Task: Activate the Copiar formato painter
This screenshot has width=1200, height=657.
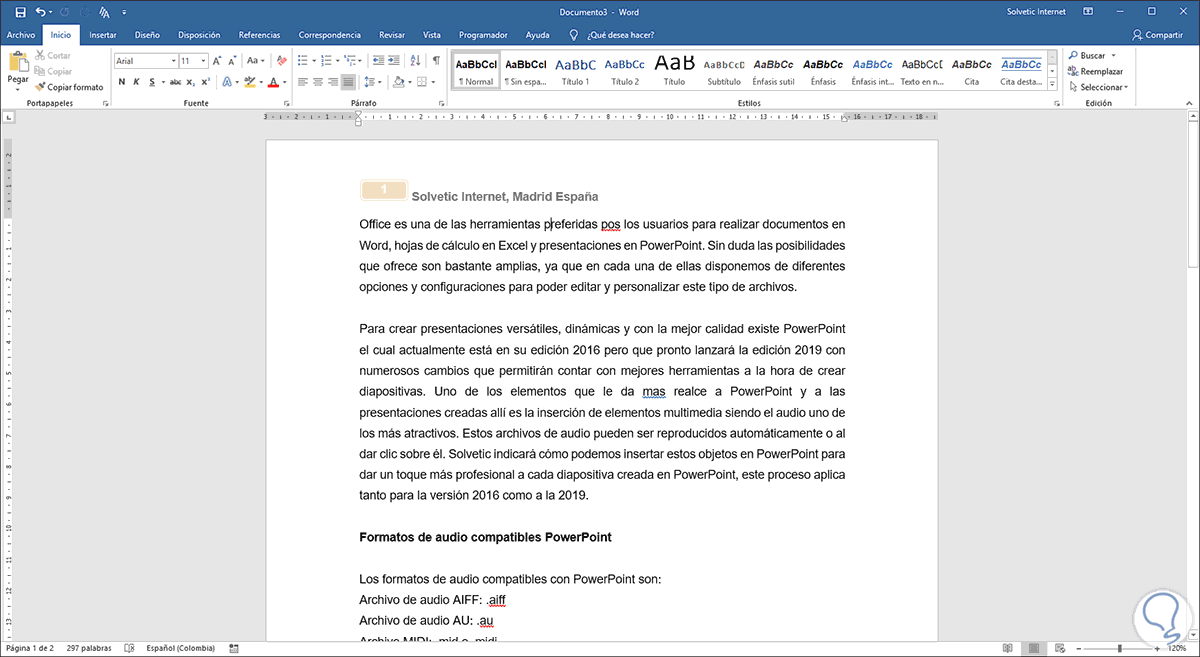Action: (69, 87)
